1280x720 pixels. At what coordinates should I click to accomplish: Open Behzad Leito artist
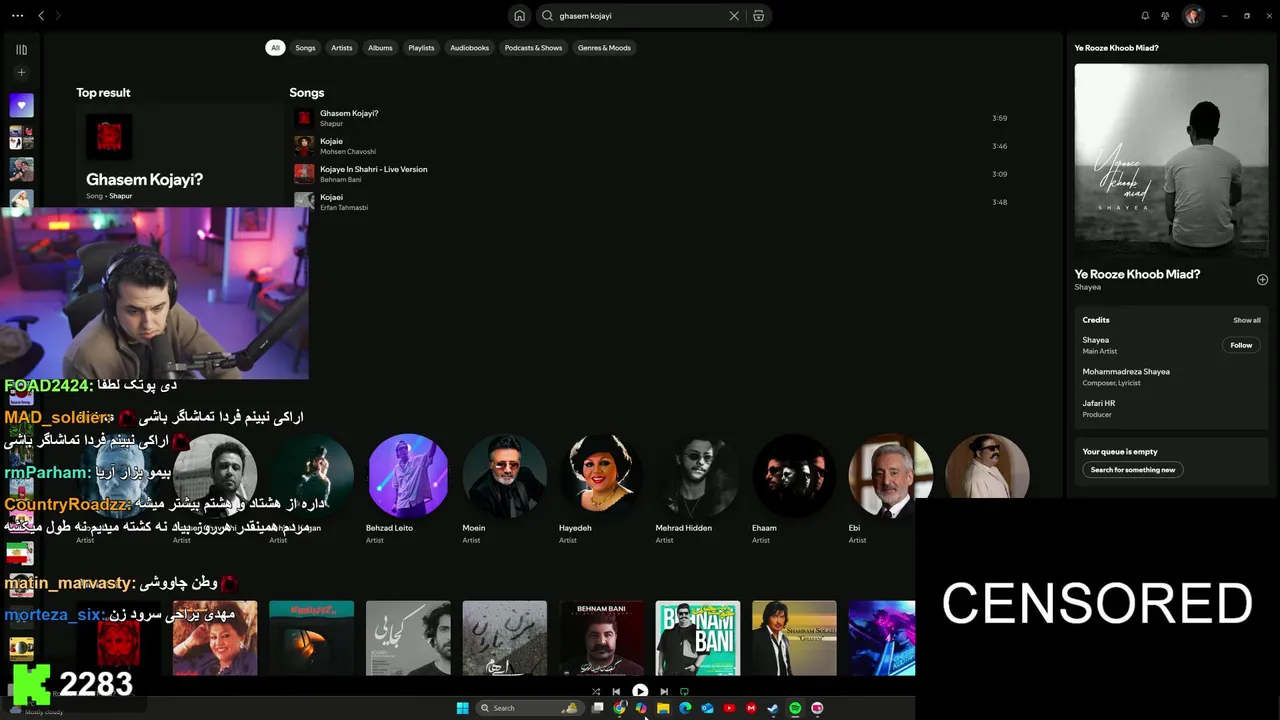[x=408, y=490]
